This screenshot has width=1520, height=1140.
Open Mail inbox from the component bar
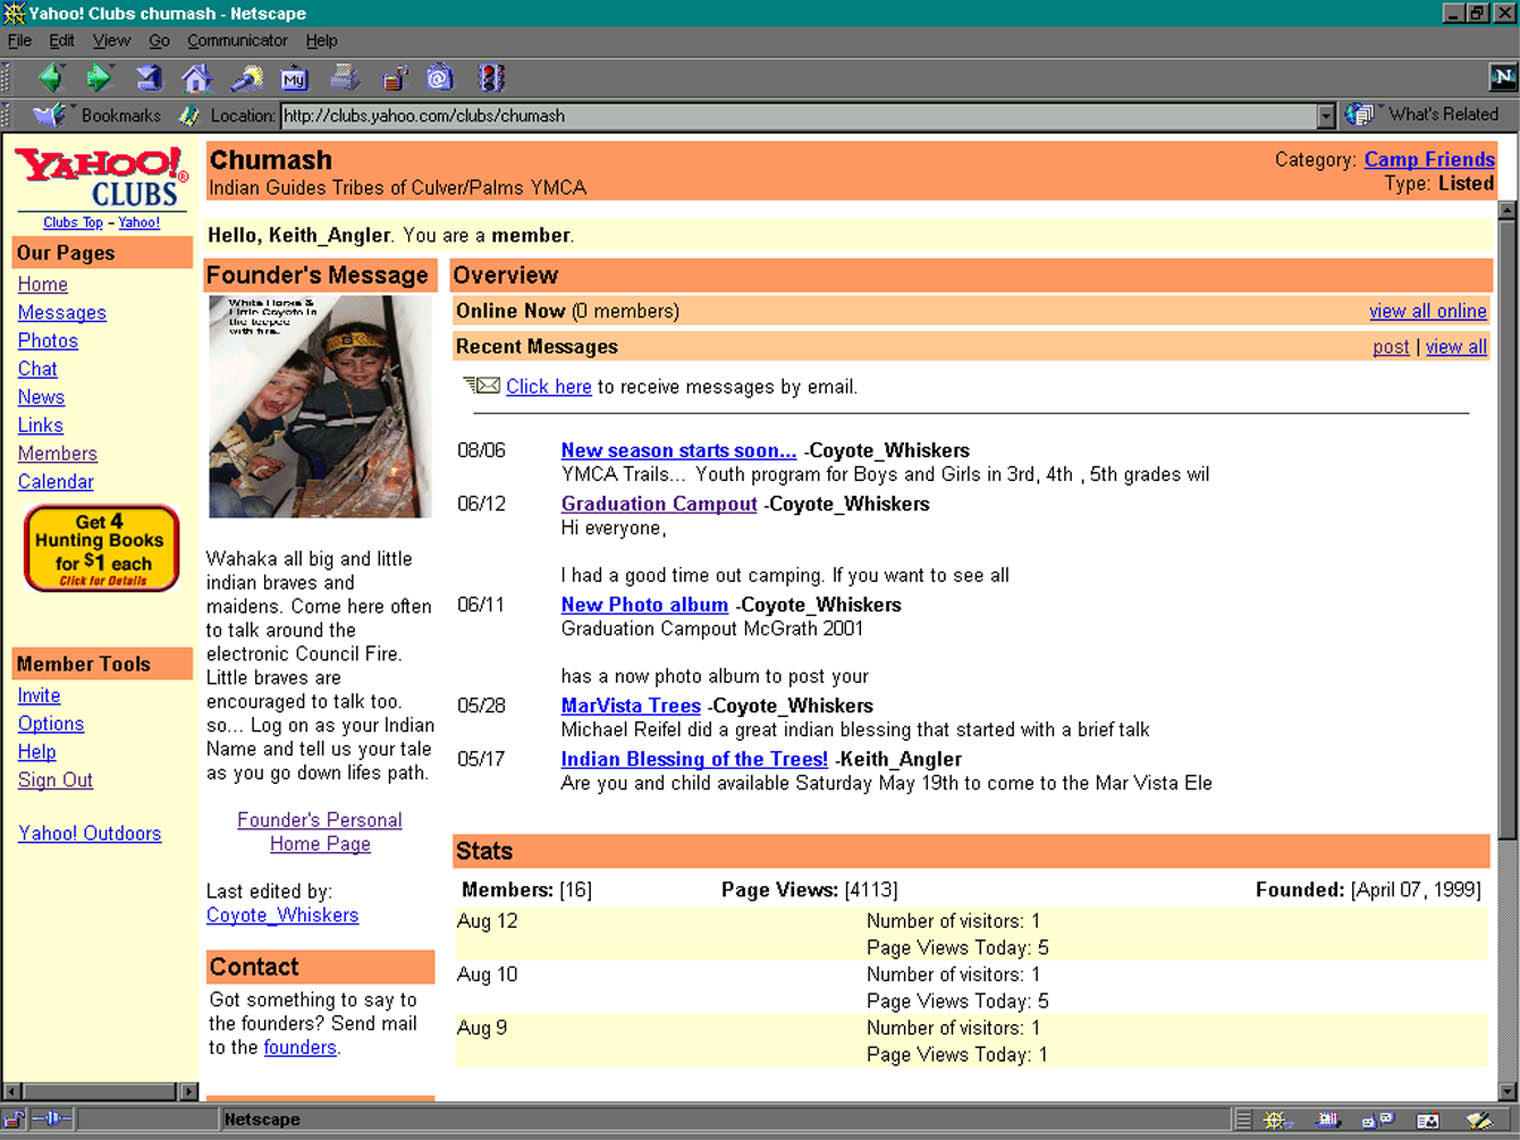coord(1328,1120)
